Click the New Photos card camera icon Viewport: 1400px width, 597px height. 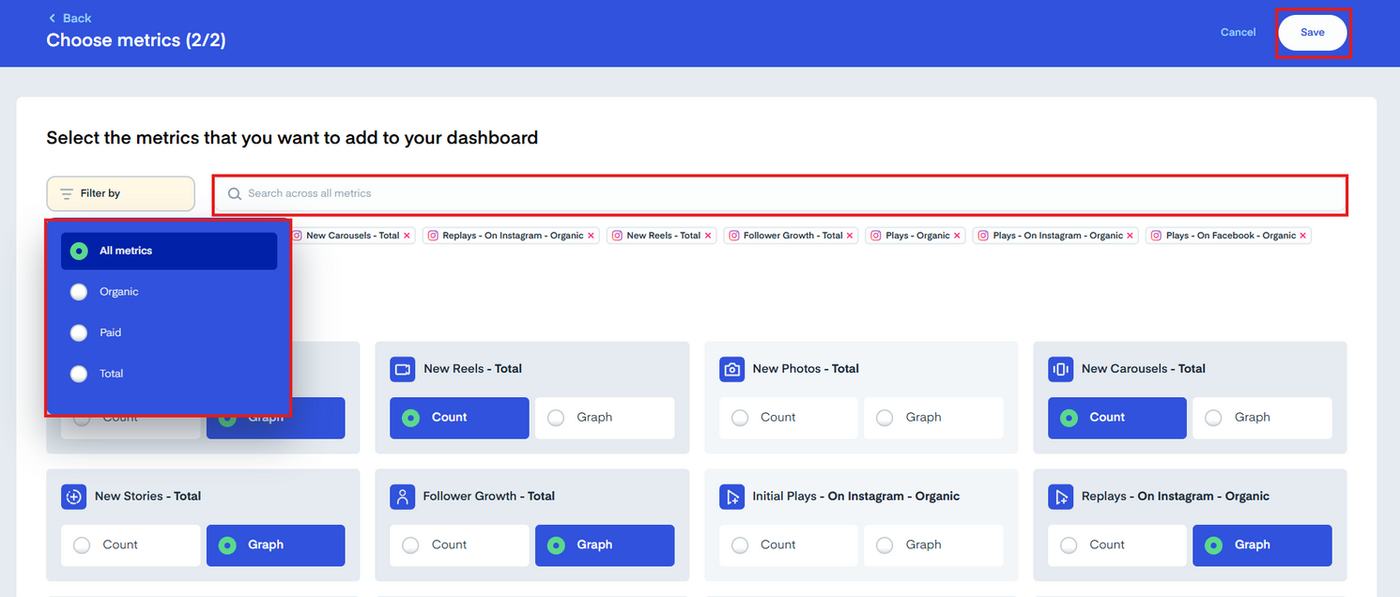pos(732,369)
